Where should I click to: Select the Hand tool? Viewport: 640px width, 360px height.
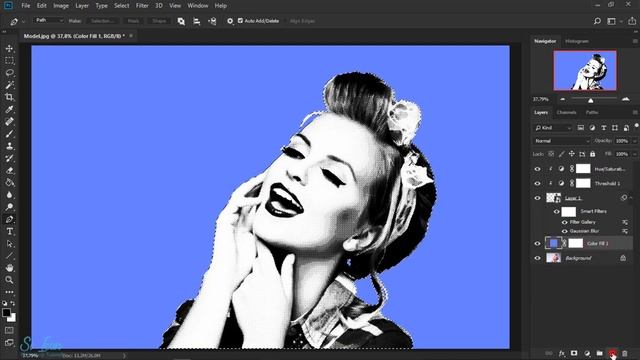click(x=9, y=268)
